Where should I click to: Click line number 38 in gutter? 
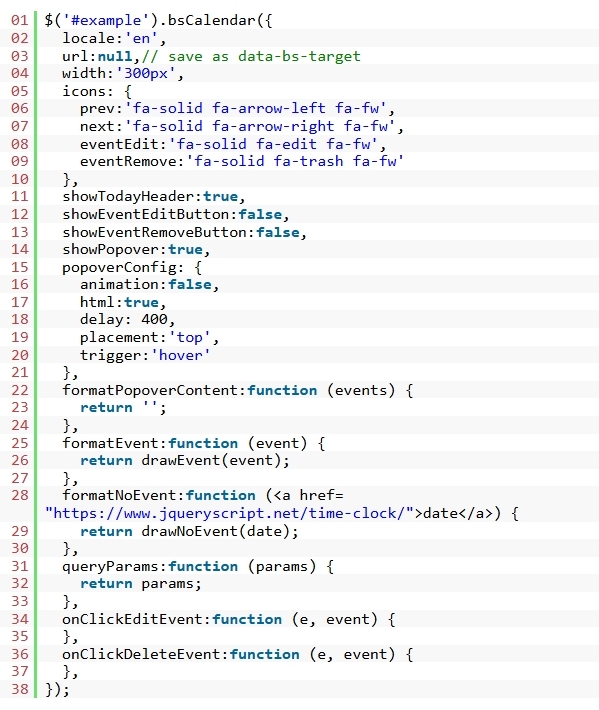tap(19, 689)
